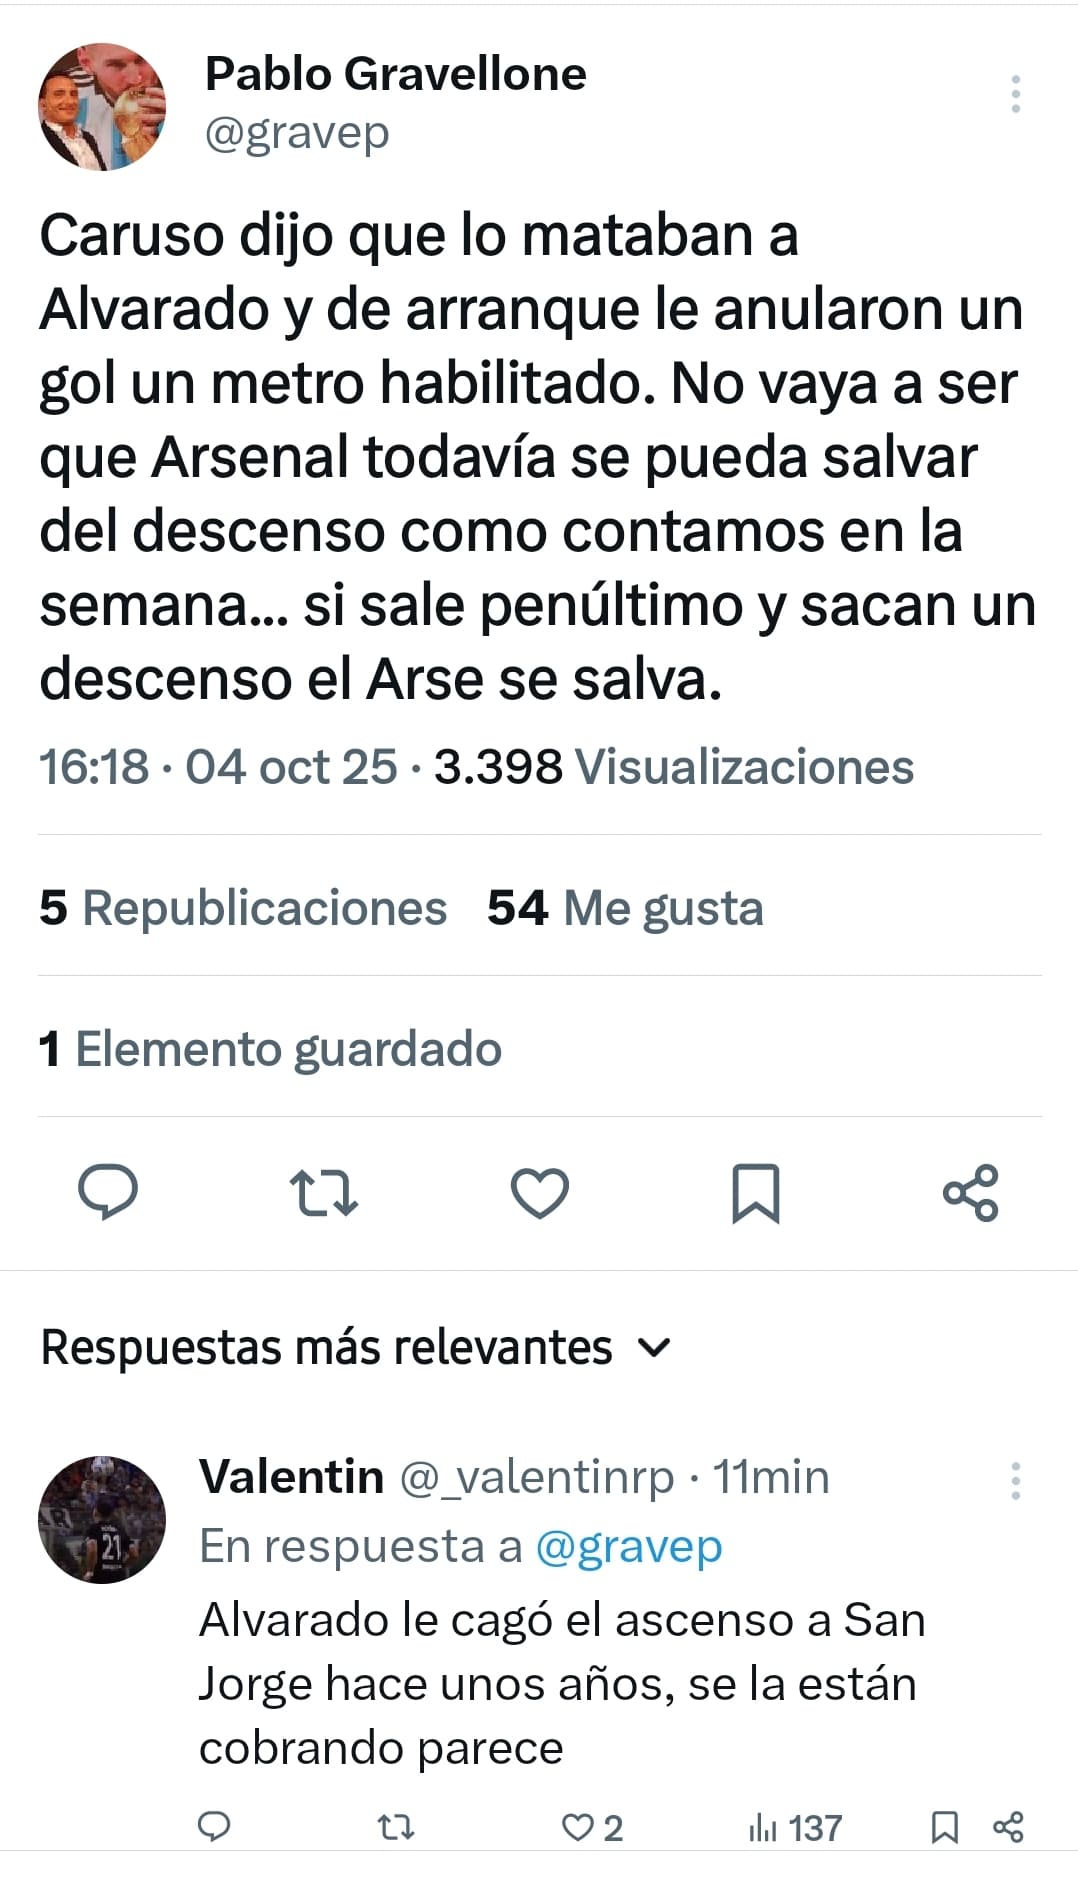Viewport: 1078px width, 1886px height.
Task: Open more options on Valentin's reply
Action: 1015,1480
